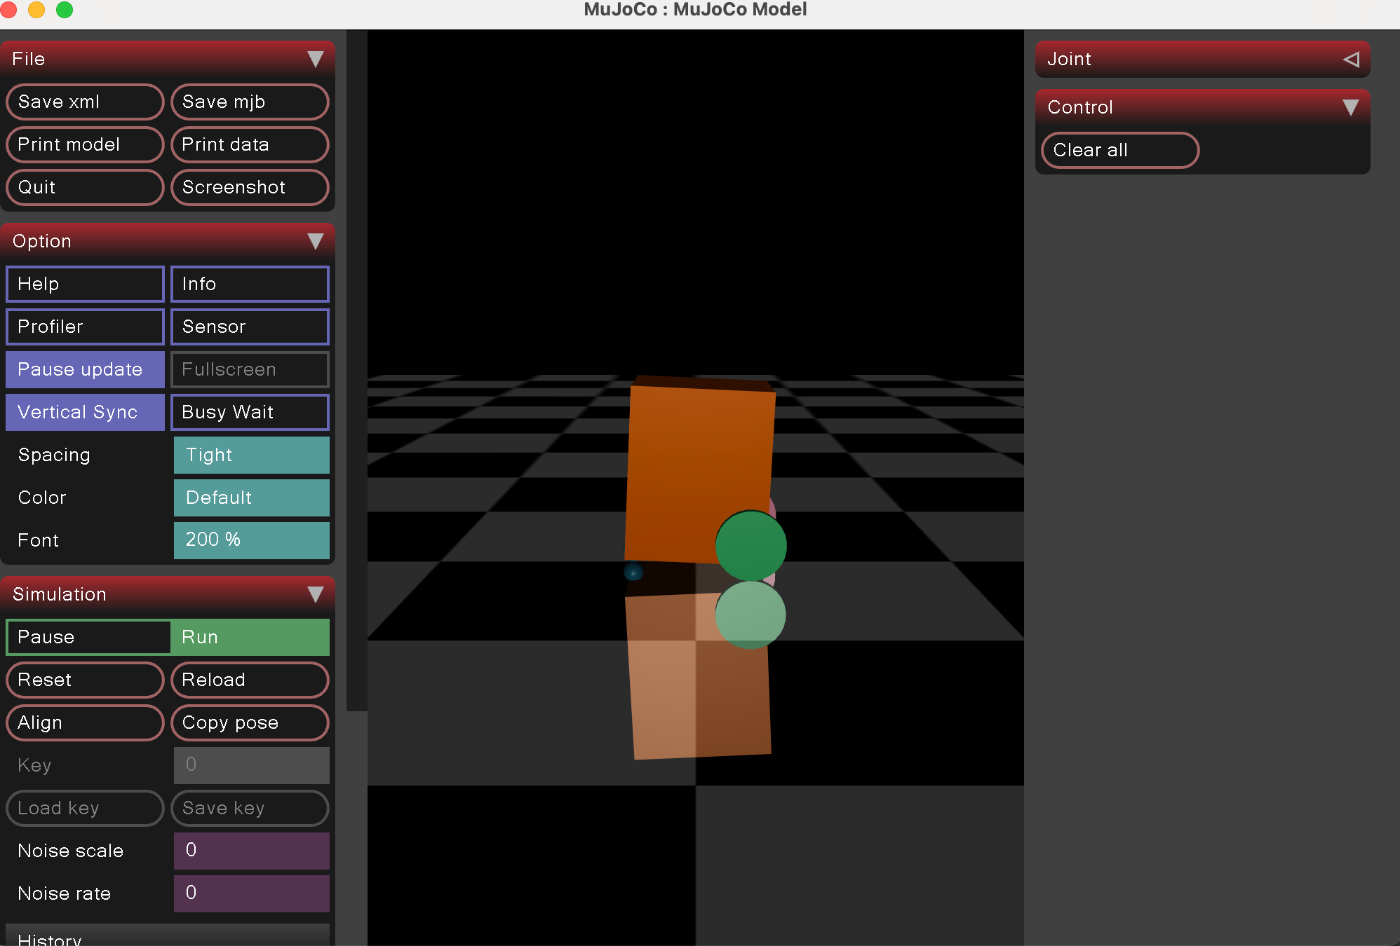Click the left panel scrollbar
1400x946 pixels.
[x=357, y=370]
